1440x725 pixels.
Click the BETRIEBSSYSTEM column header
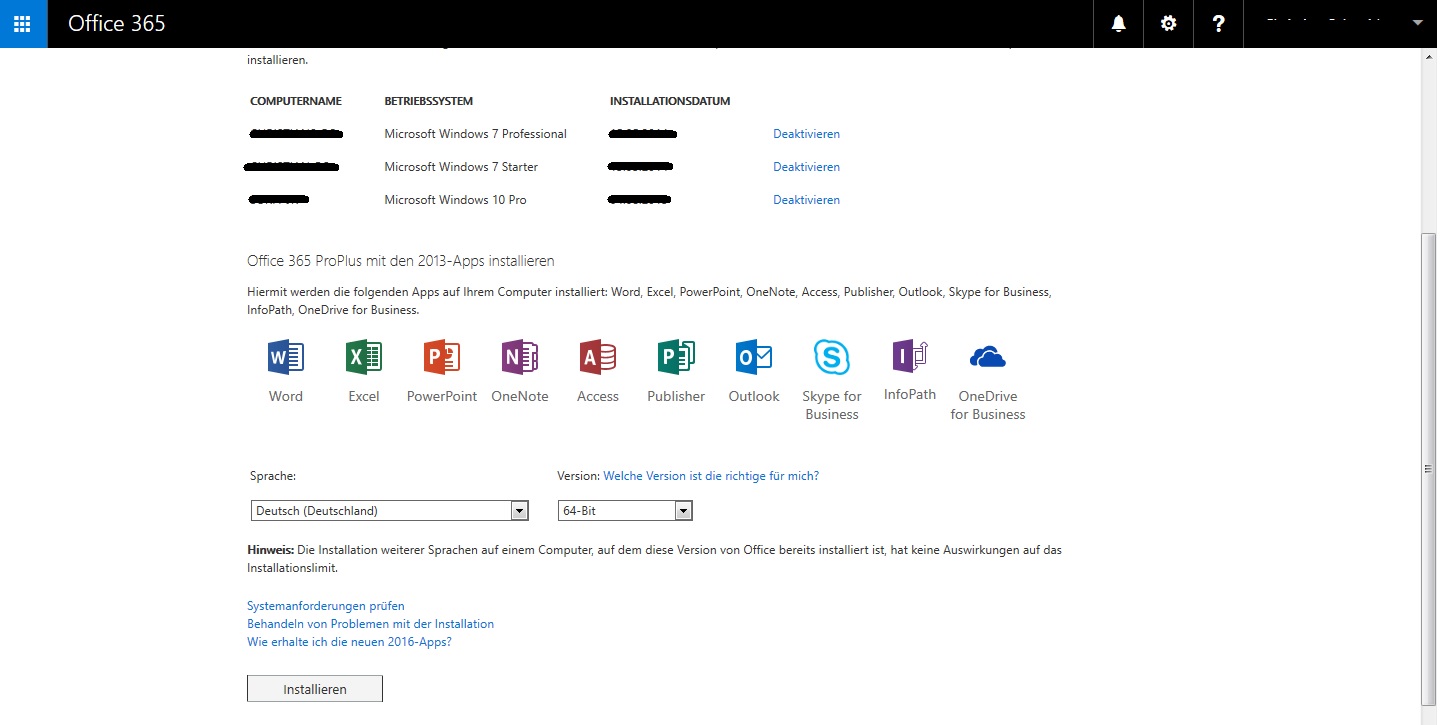coord(429,102)
